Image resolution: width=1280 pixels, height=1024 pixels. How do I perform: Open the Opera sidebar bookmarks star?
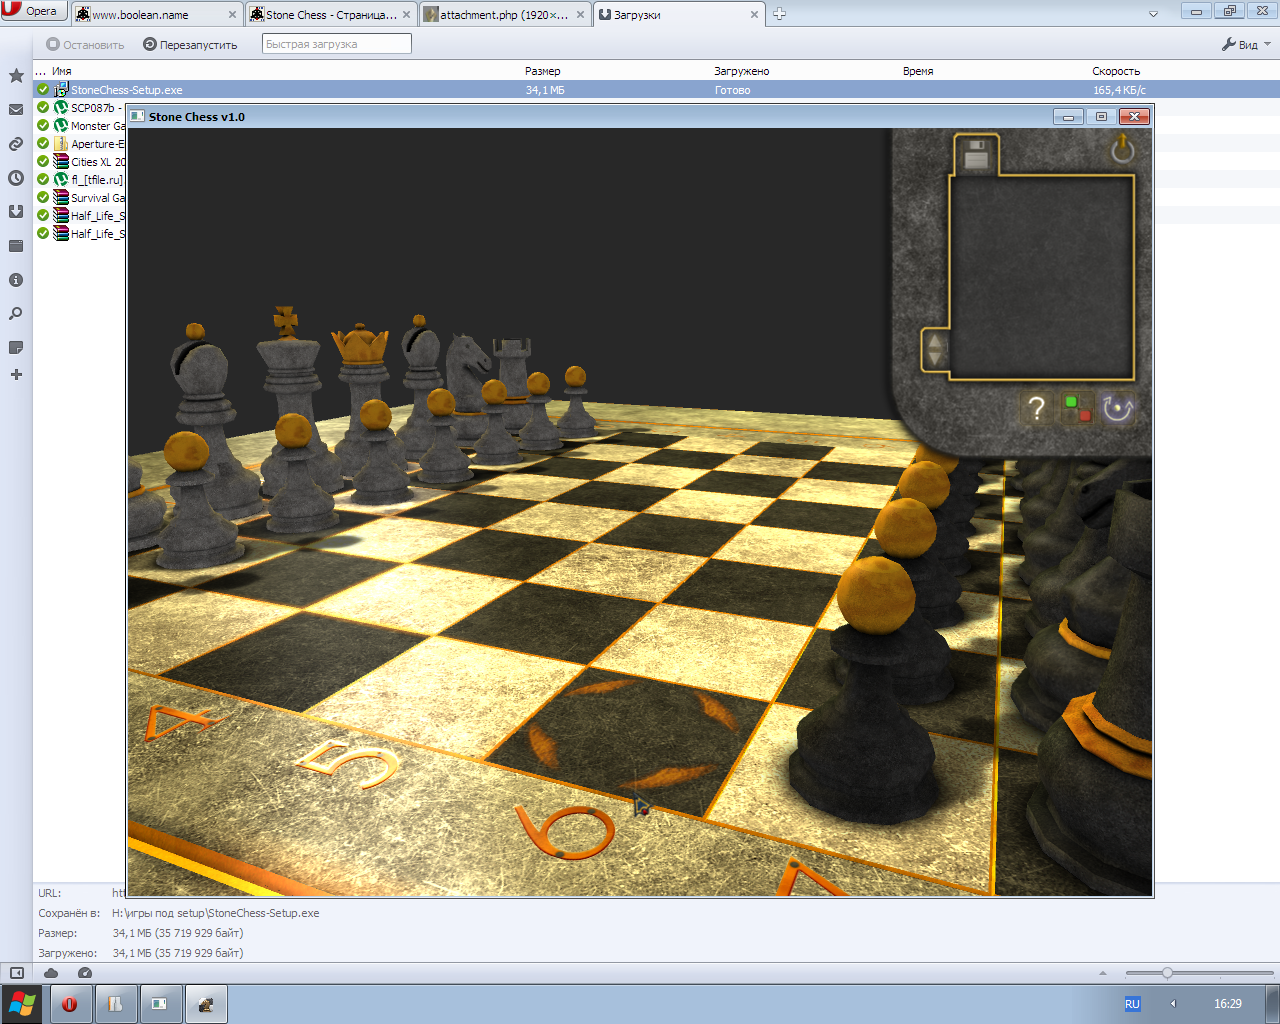(16, 76)
